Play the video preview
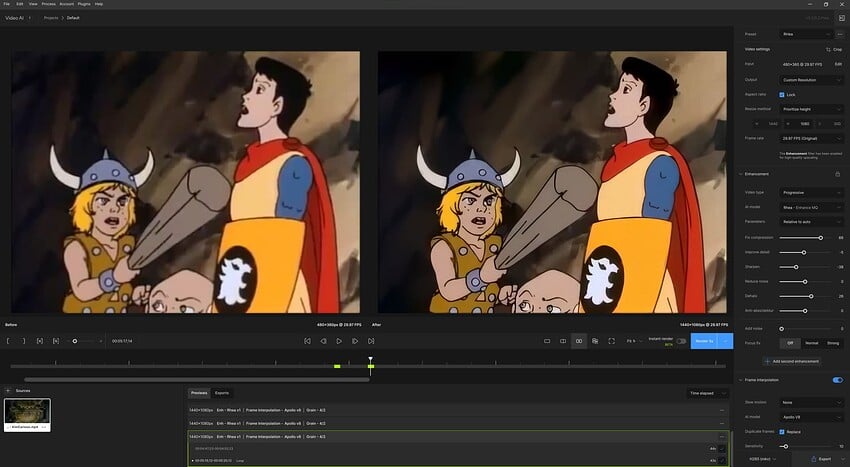850x467 pixels. [339, 341]
